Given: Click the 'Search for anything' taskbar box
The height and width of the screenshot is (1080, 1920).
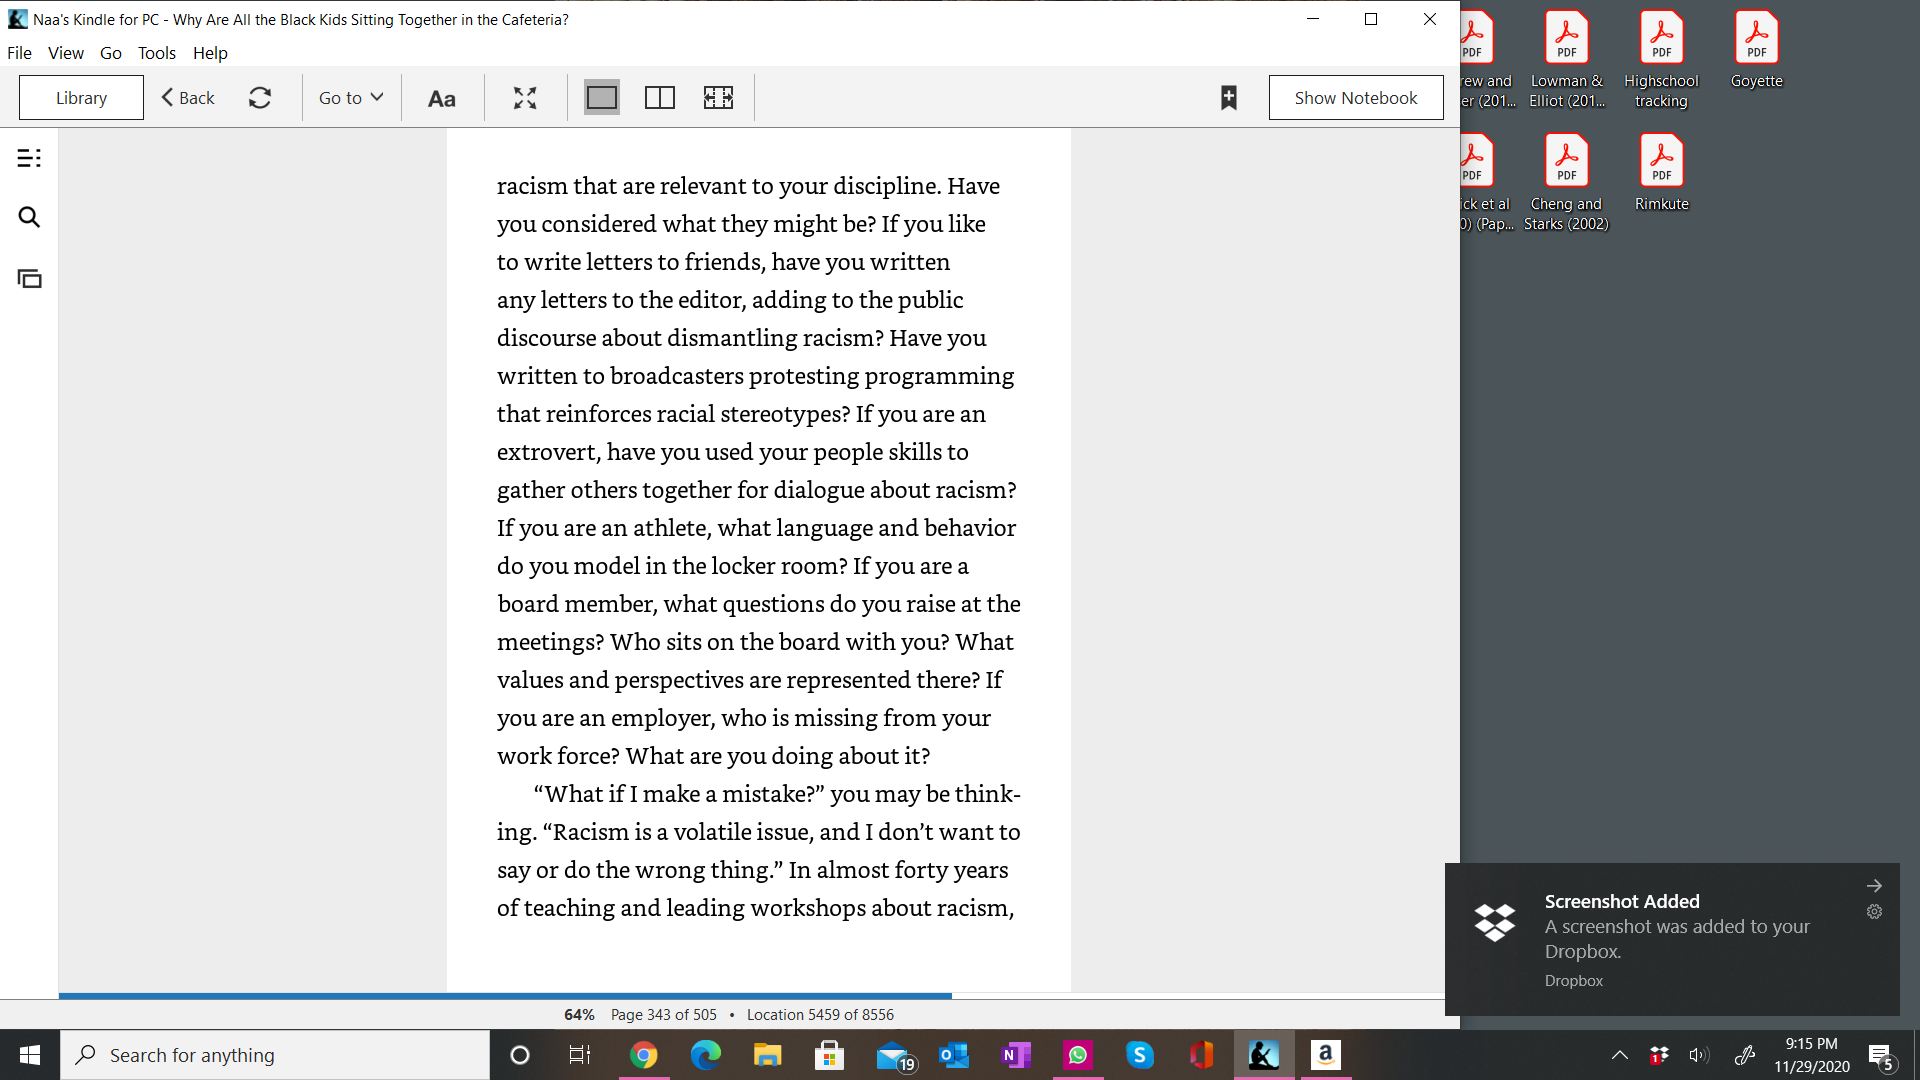Looking at the screenshot, I should (275, 1055).
